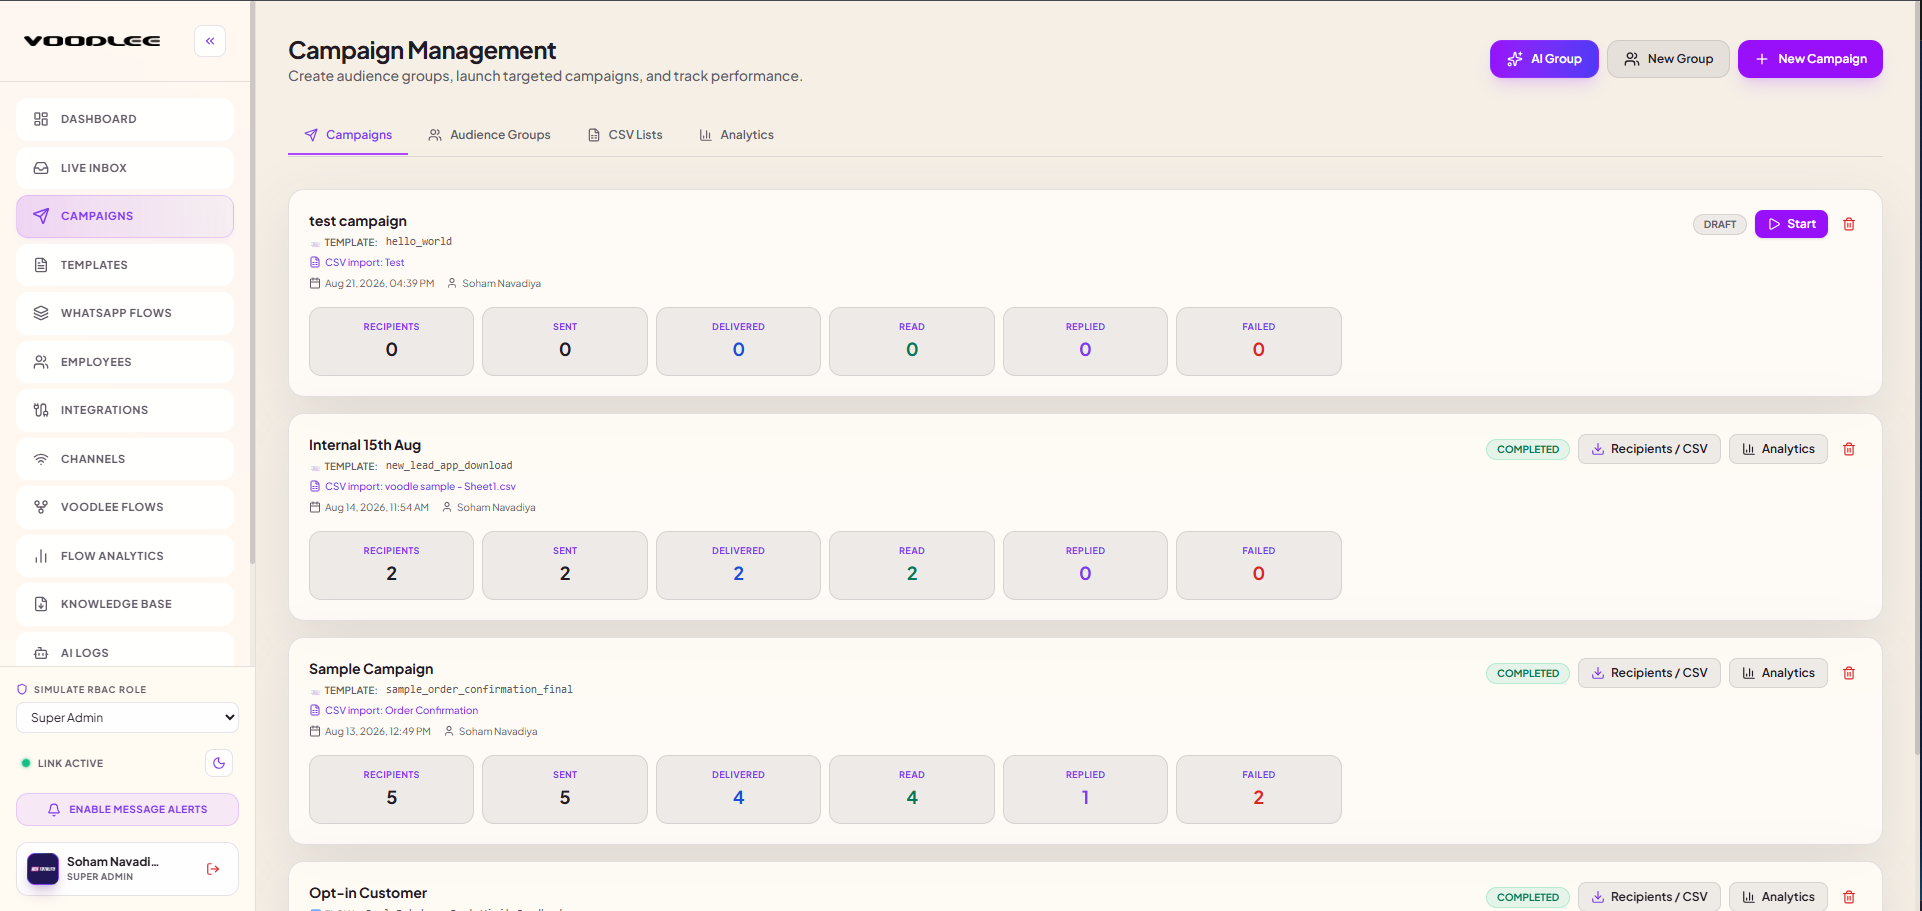This screenshot has width=1922, height=911.
Task: Switch to the Analytics tab
Action: pos(737,135)
